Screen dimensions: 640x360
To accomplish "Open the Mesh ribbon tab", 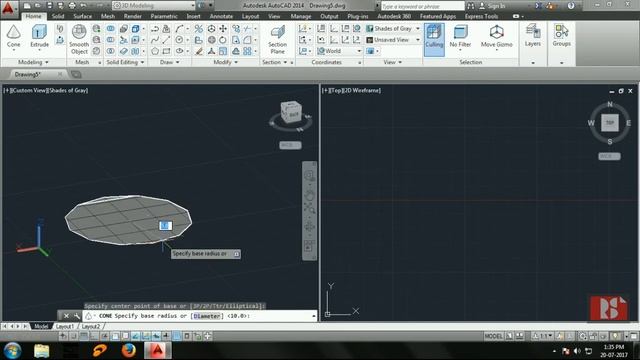I will coord(108,16).
